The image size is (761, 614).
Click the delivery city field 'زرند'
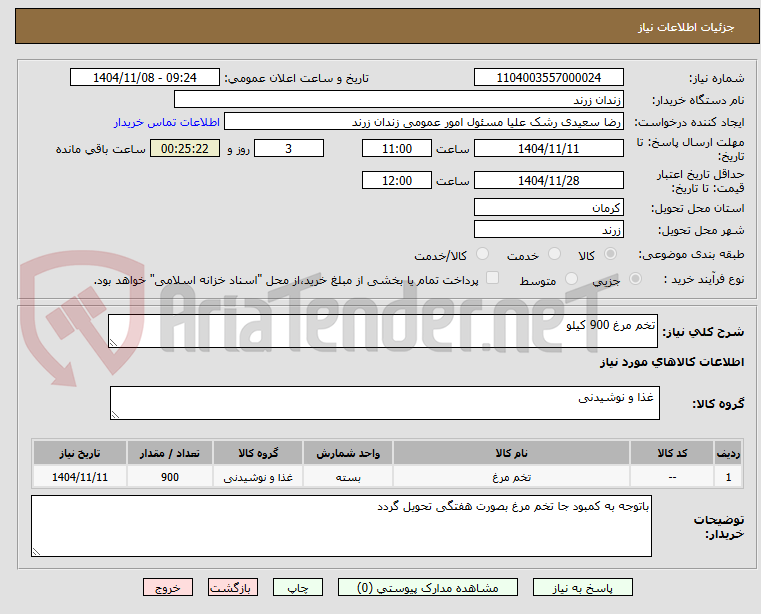tap(548, 230)
